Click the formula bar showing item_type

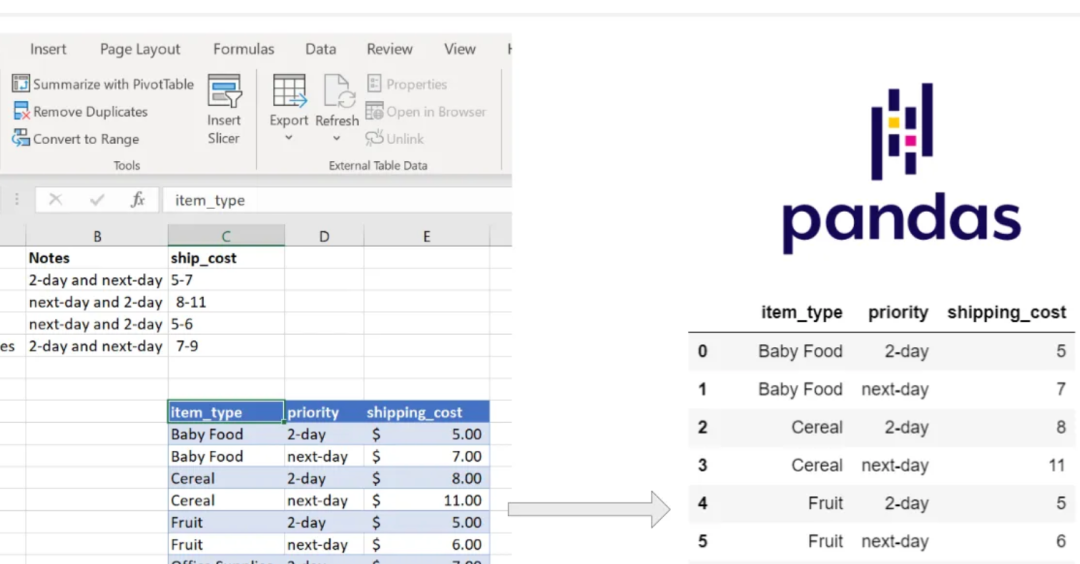pos(338,200)
